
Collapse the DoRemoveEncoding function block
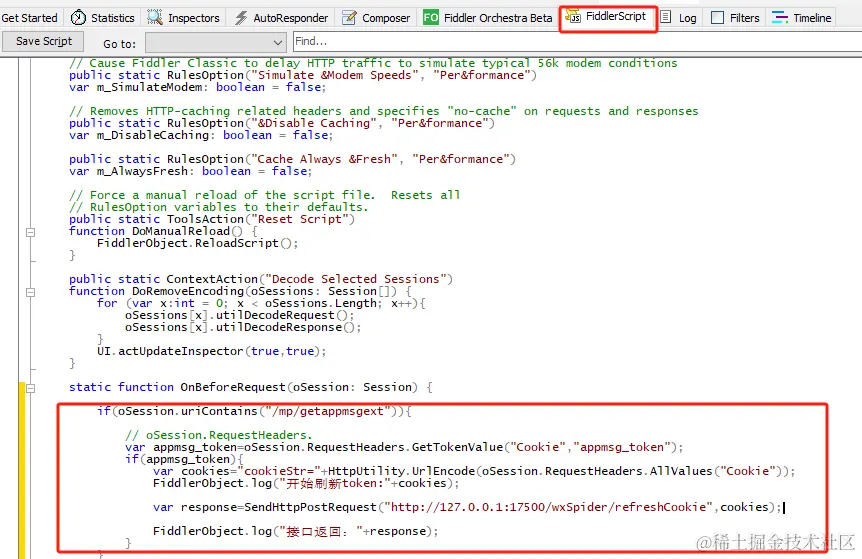coord(31,292)
